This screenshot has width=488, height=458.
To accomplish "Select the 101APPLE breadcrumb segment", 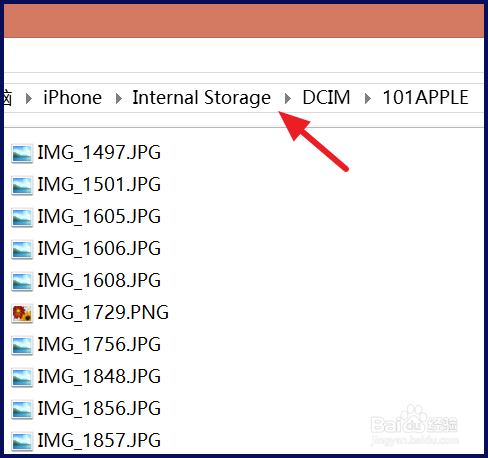I will [x=426, y=98].
